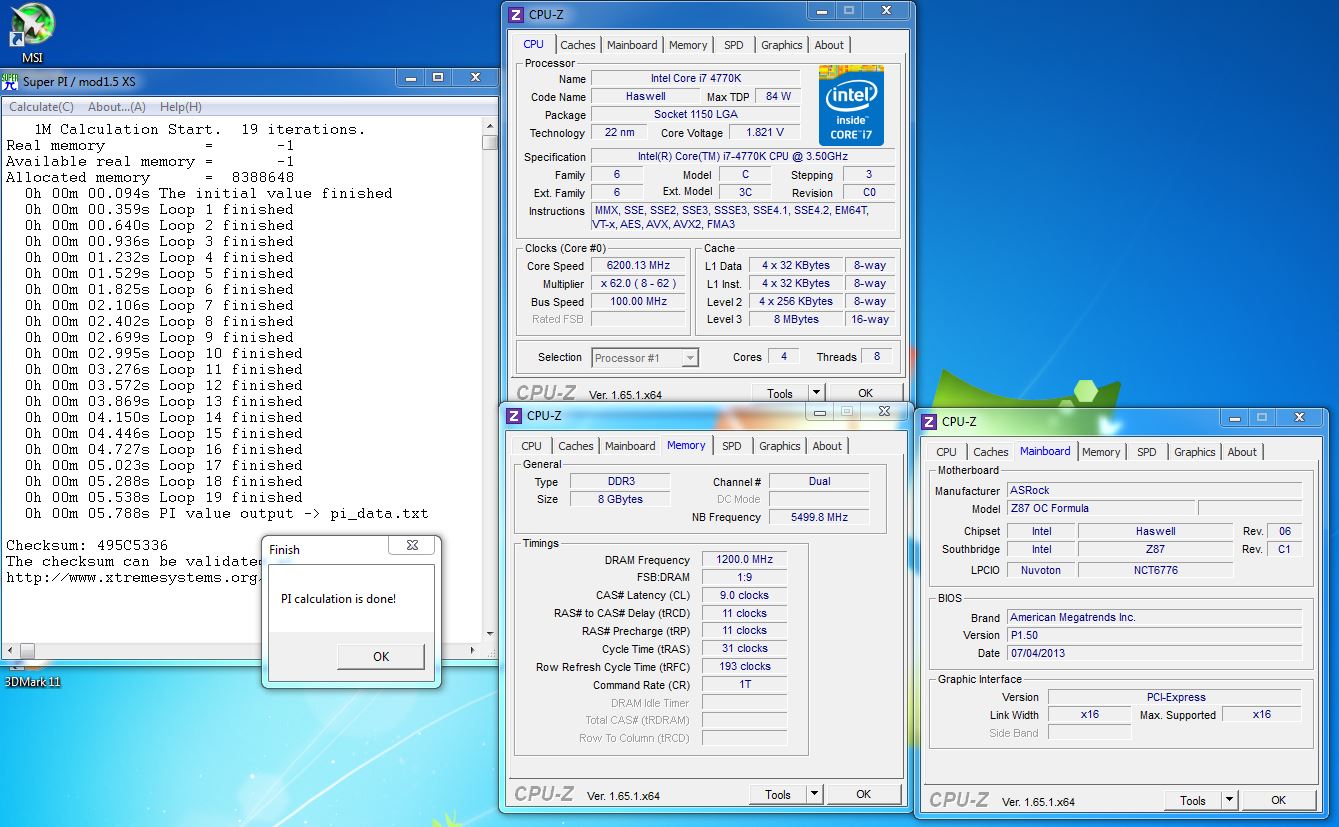The height and width of the screenshot is (827, 1339).
Task: Select About tab in CPU-Z Mainboard window
Action: (1242, 452)
